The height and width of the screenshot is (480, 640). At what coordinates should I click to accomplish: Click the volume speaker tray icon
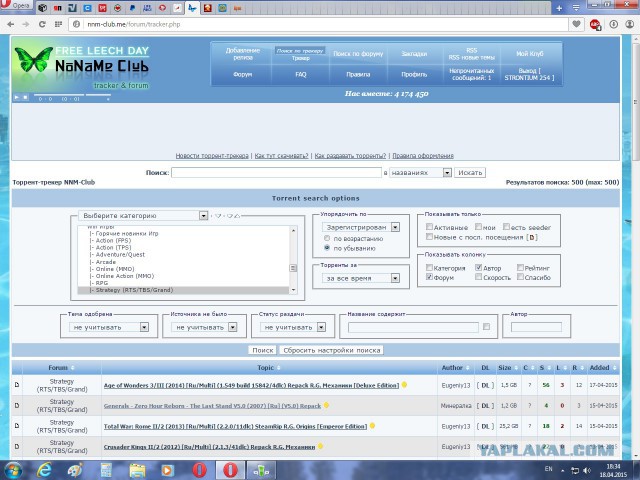coord(587,470)
